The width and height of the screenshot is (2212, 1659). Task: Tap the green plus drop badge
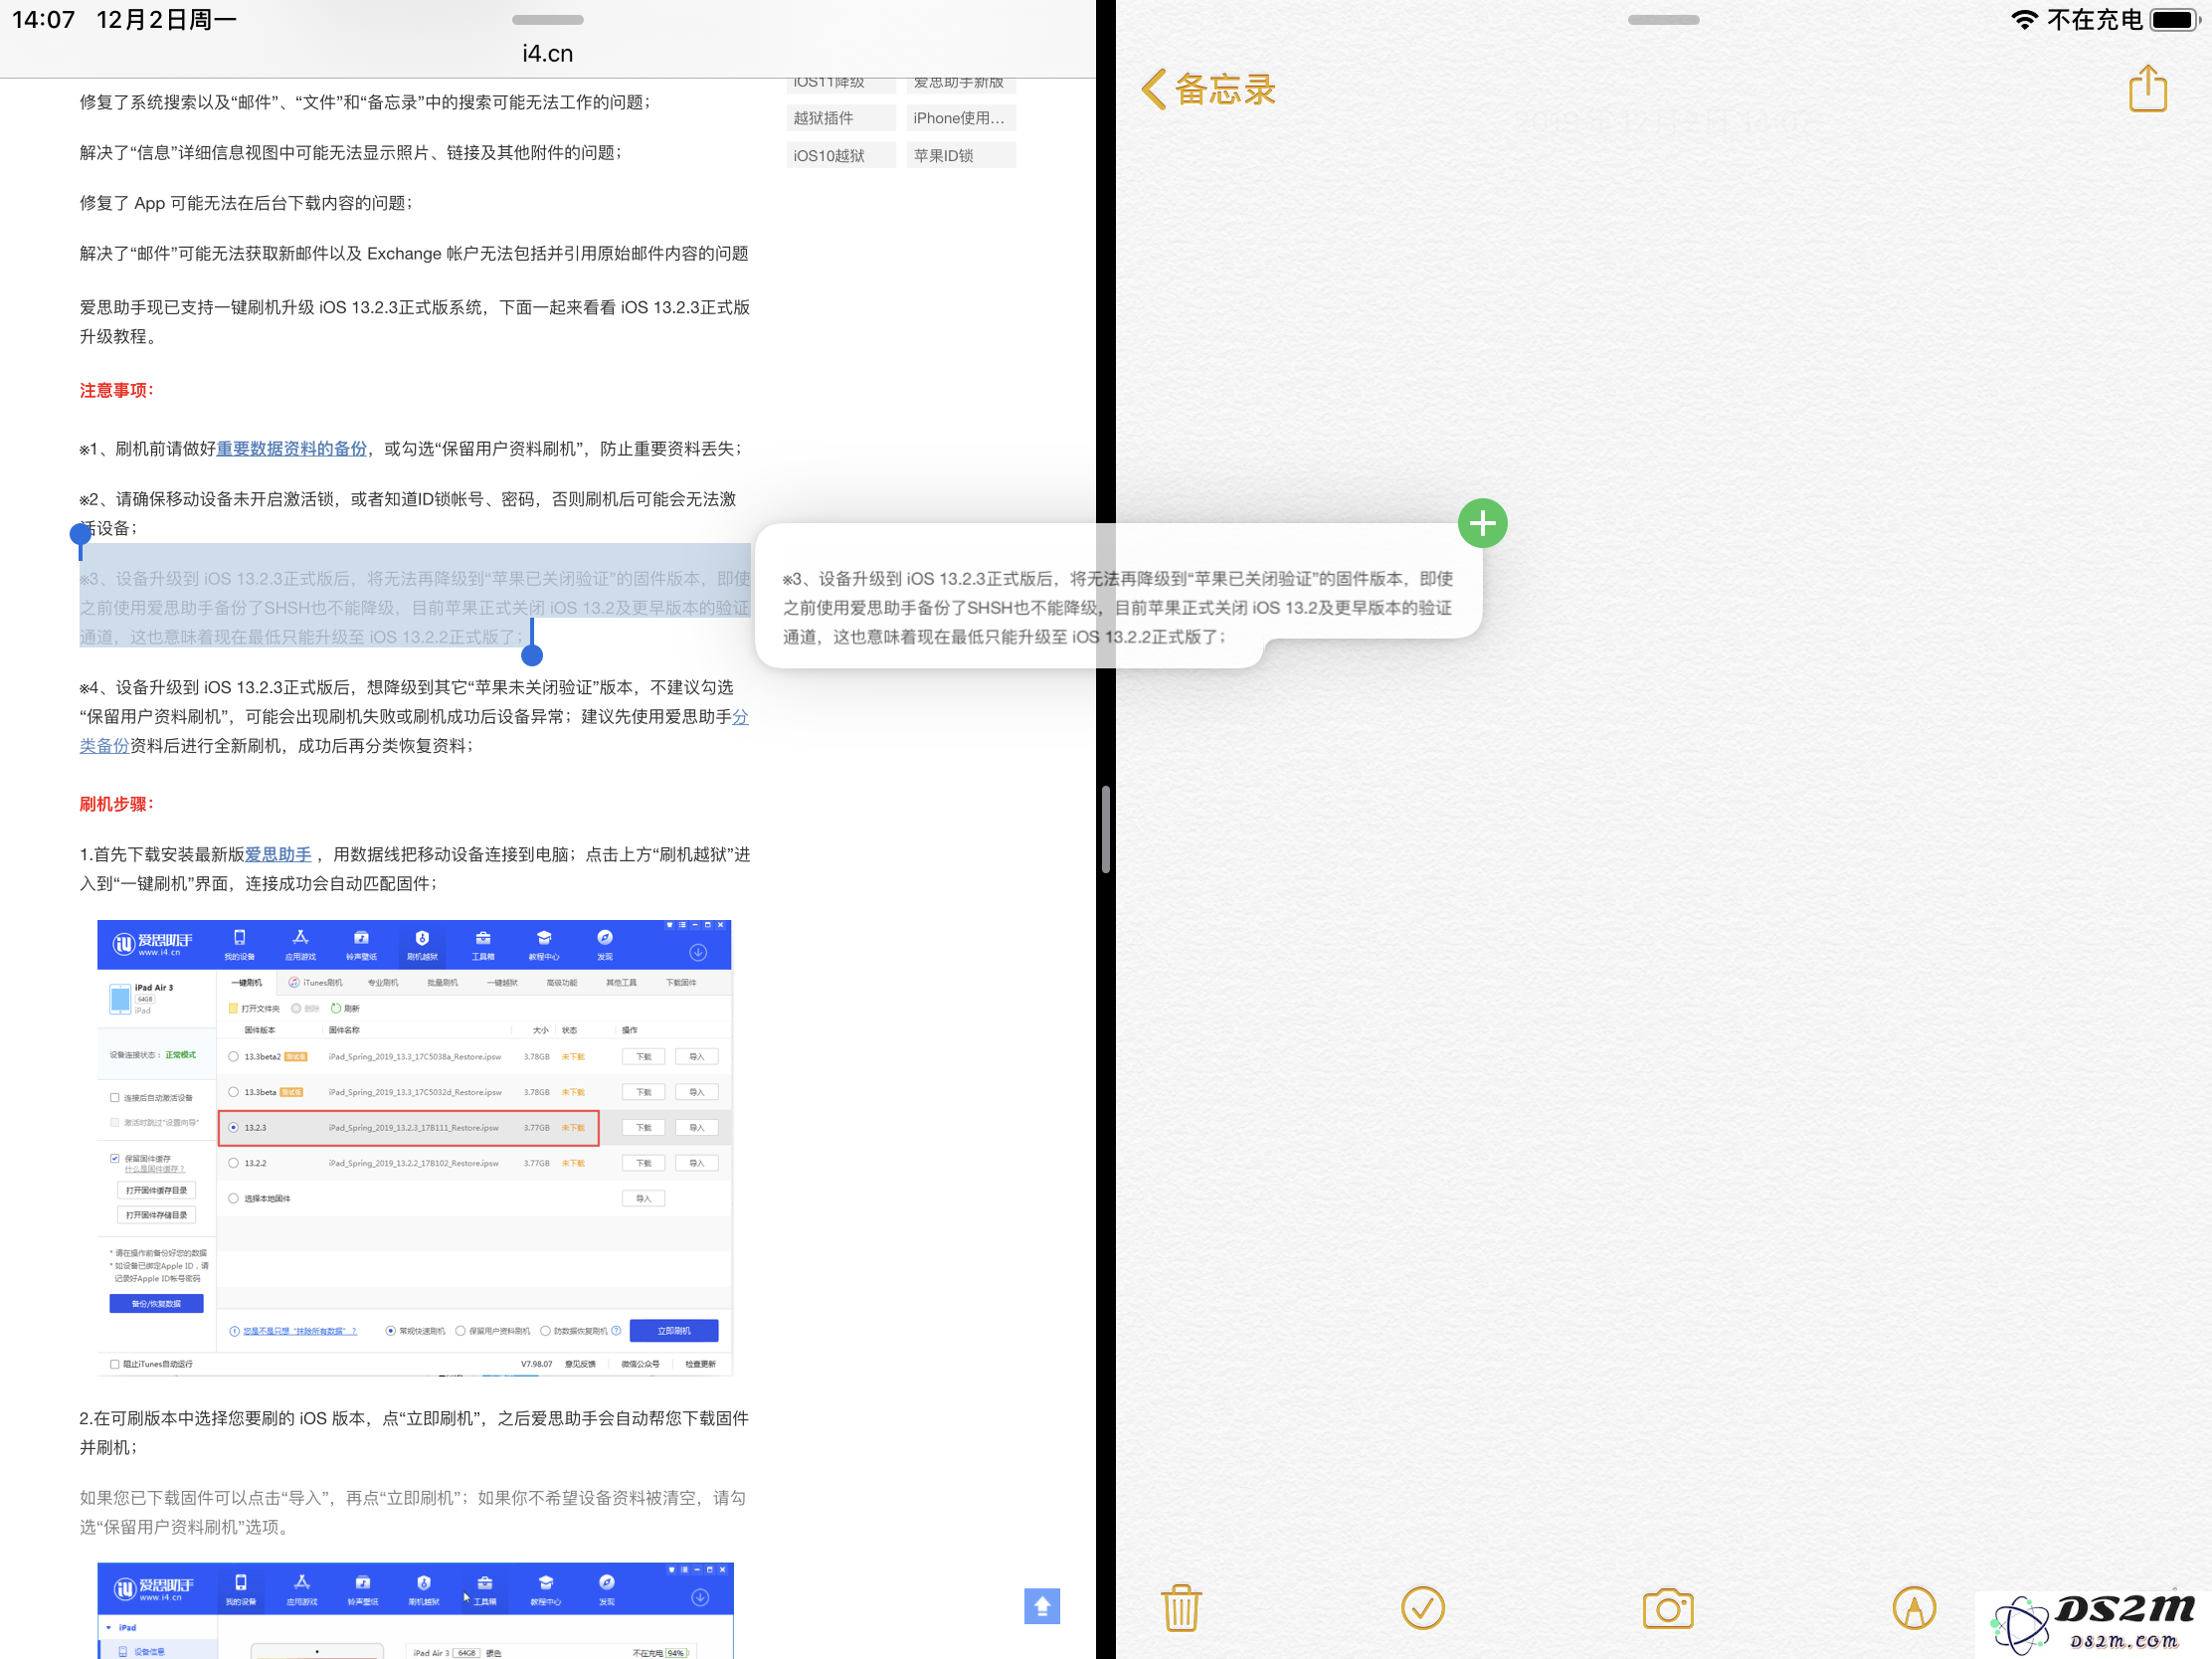tap(1482, 523)
